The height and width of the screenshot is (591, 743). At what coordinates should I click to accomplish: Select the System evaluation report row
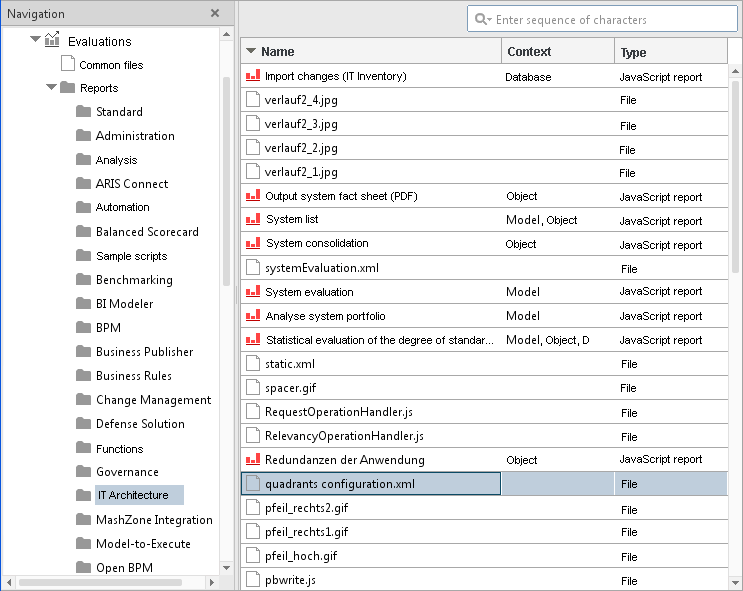(484, 291)
